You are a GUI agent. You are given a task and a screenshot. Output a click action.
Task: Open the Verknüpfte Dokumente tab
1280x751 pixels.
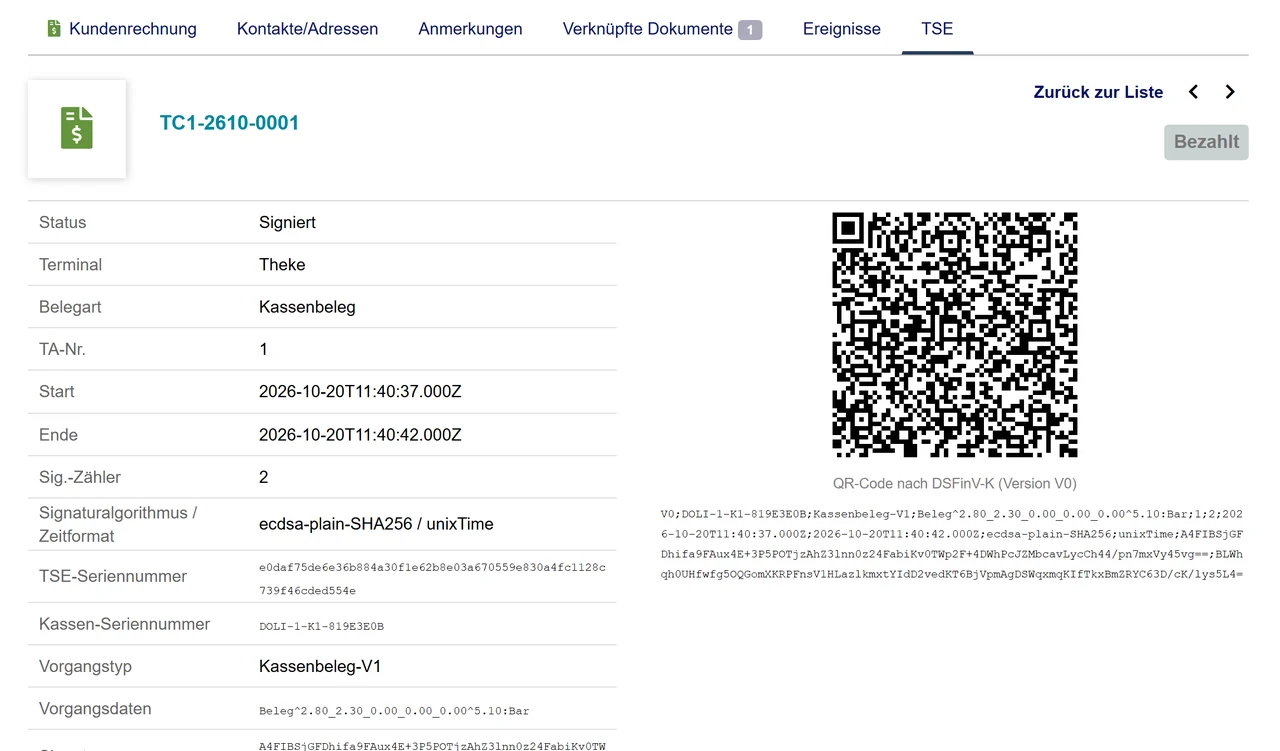click(662, 29)
